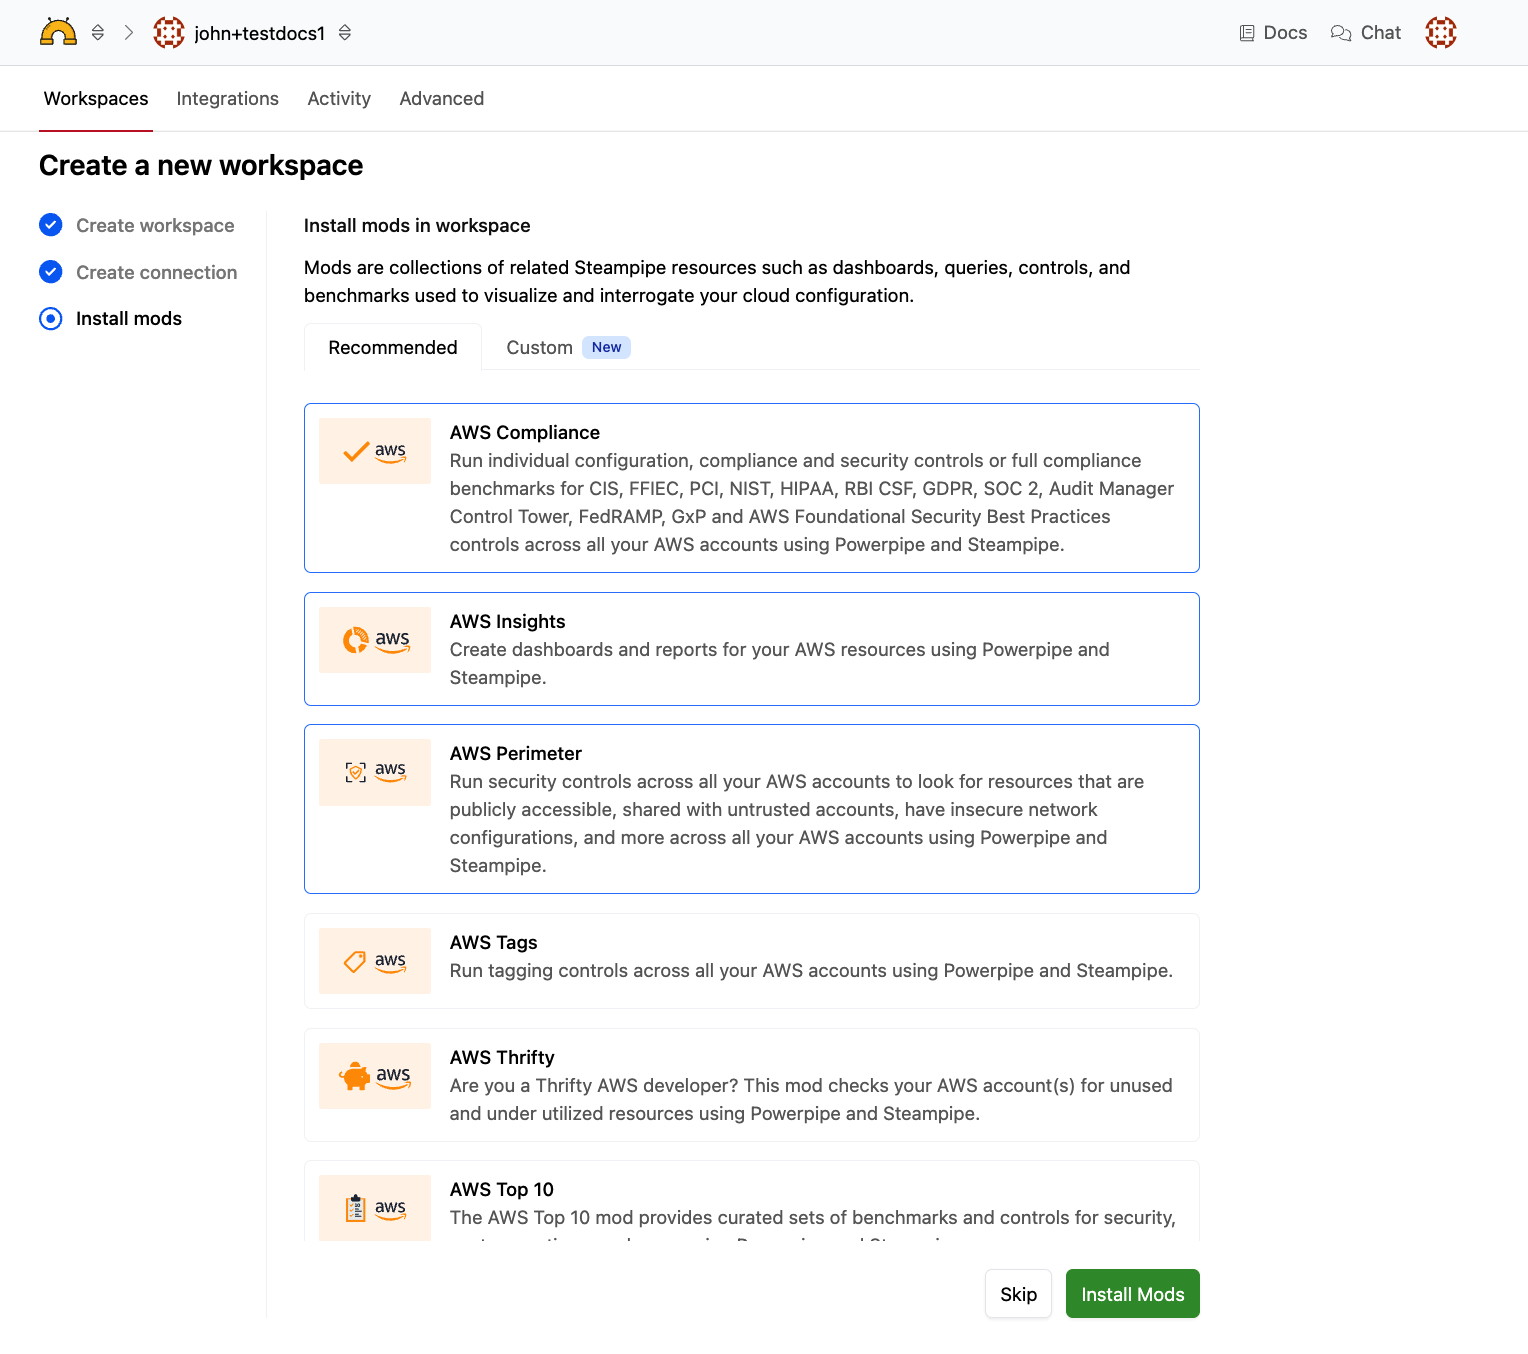
Task: Click the Turbot Pipes logo icon
Action: [58, 33]
